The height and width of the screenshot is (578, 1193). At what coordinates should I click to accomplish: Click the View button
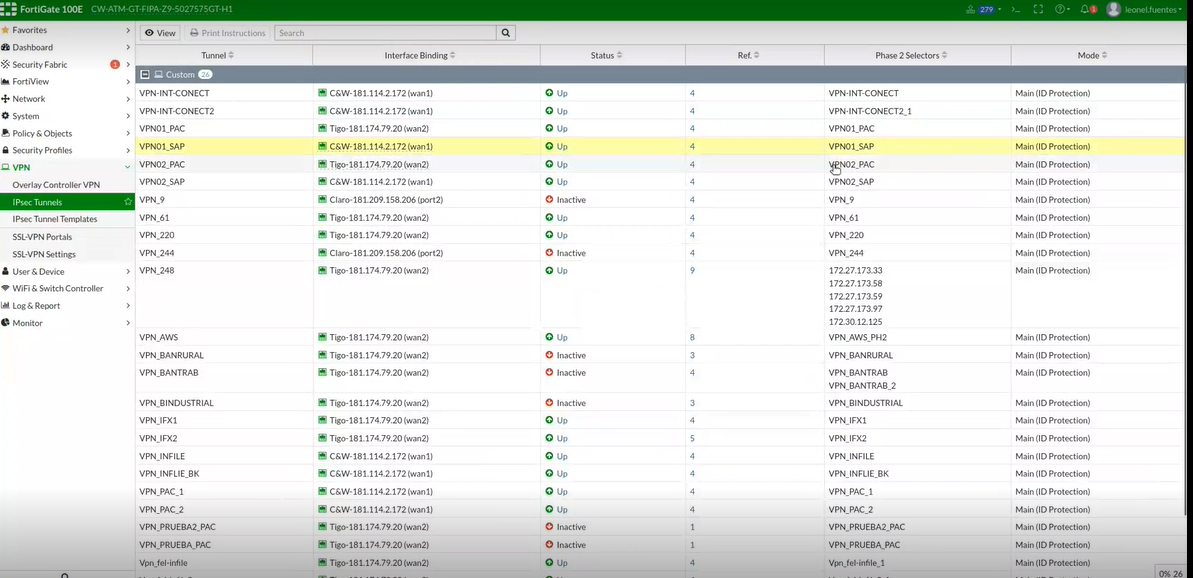pyautogui.click(x=160, y=33)
